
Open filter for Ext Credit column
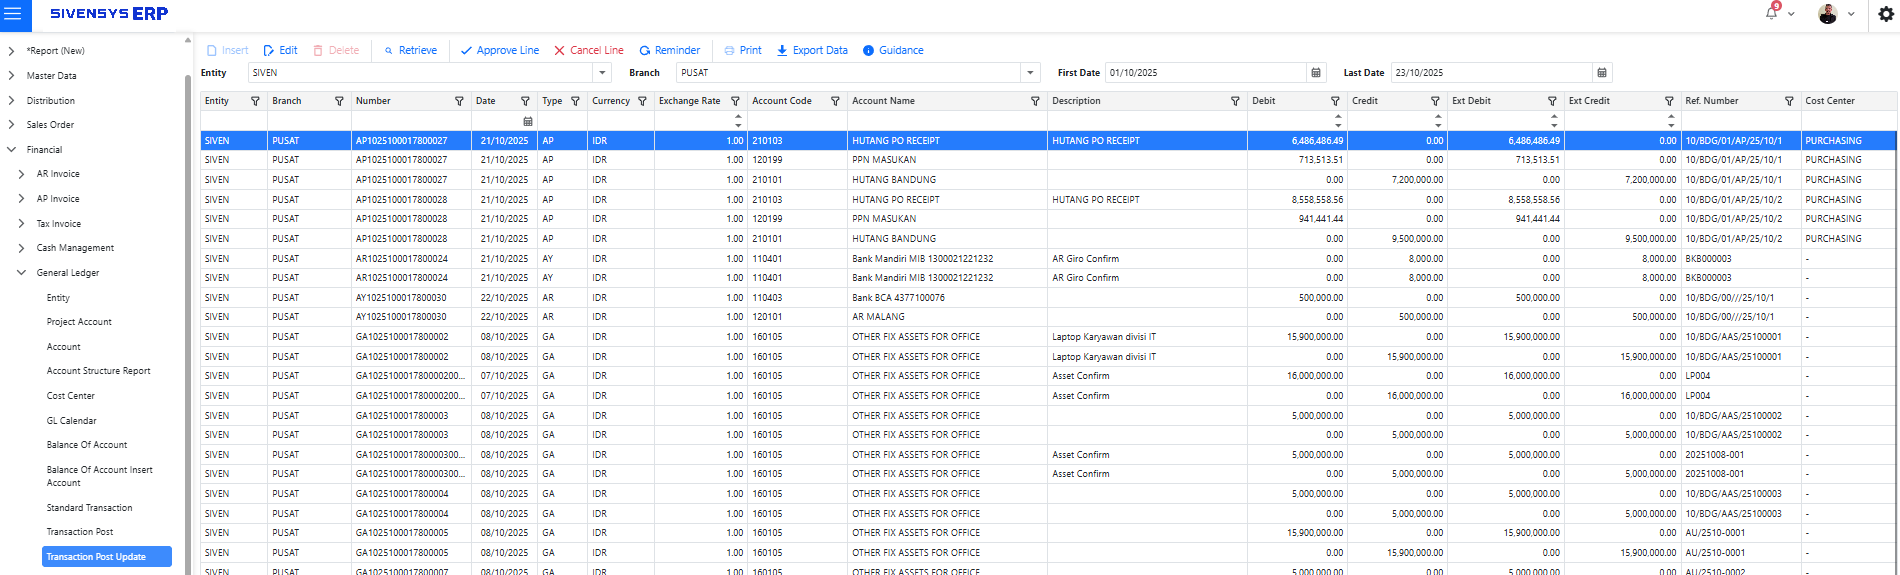(x=1669, y=101)
